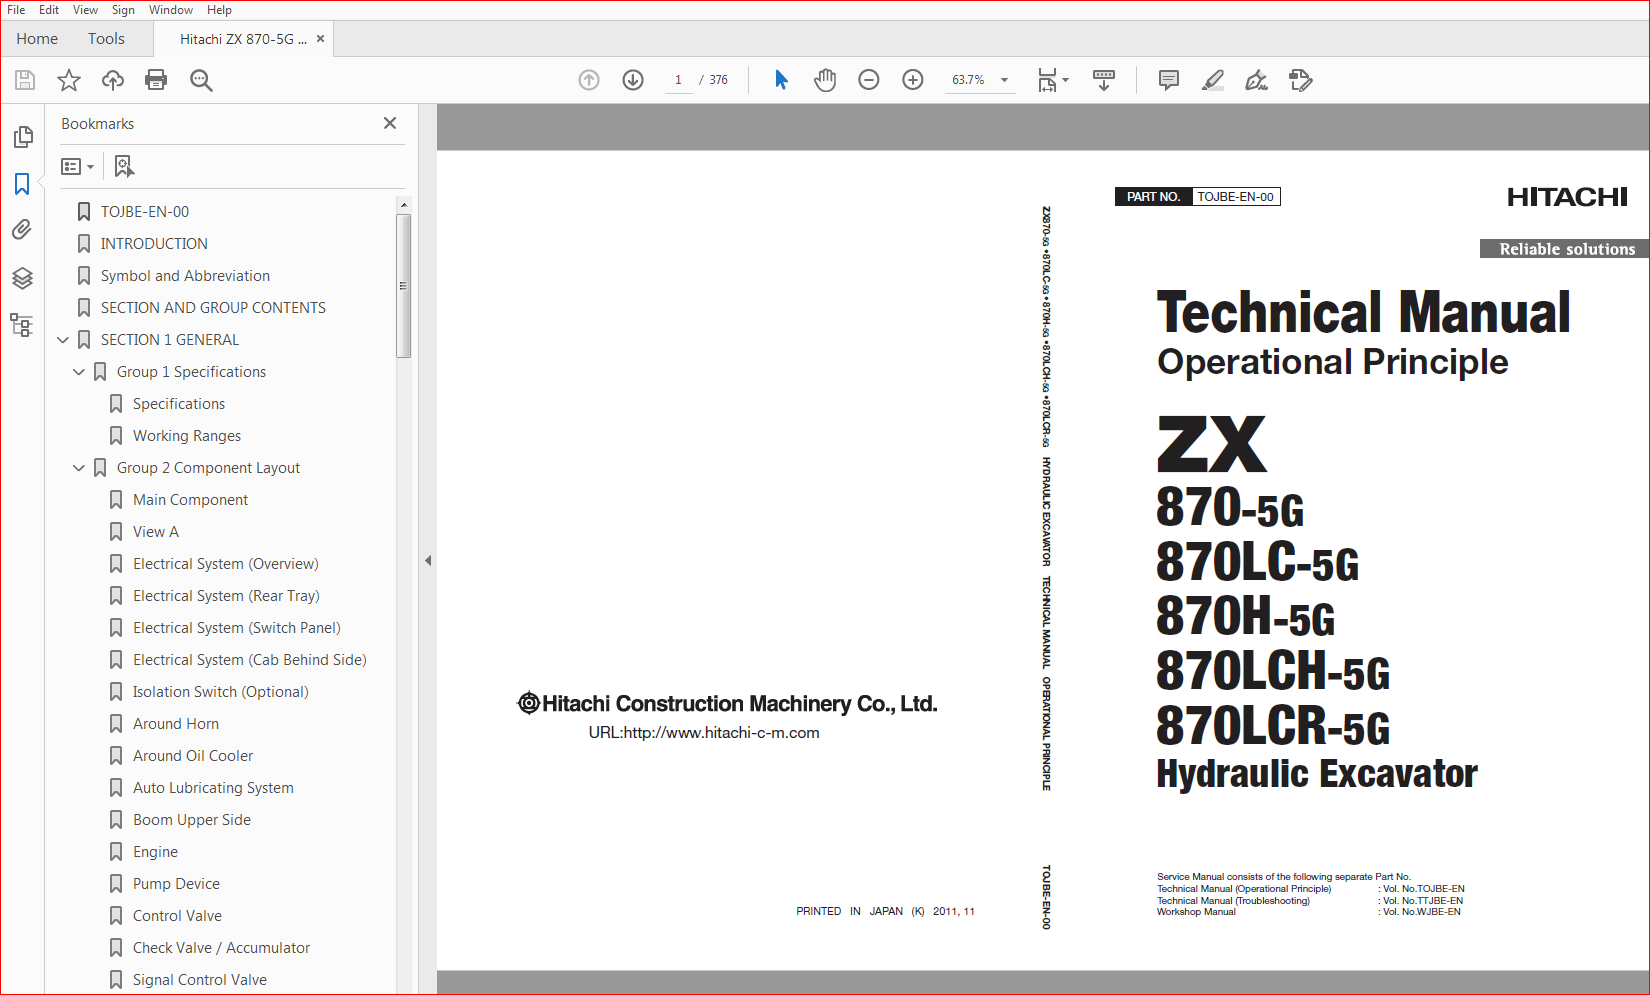Open the TOJBE-EN-00 bookmark
The width and height of the screenshot is (1650, 995).
145,212
